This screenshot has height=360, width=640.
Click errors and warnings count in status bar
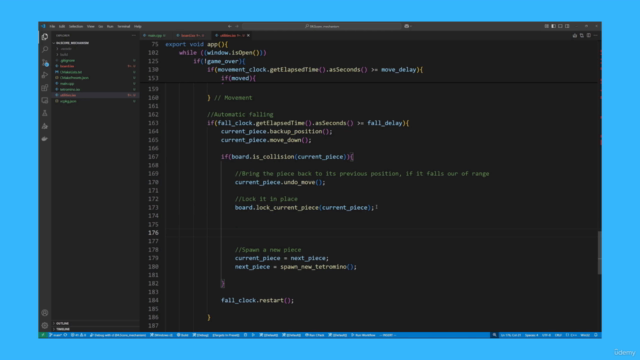point(78,335)
